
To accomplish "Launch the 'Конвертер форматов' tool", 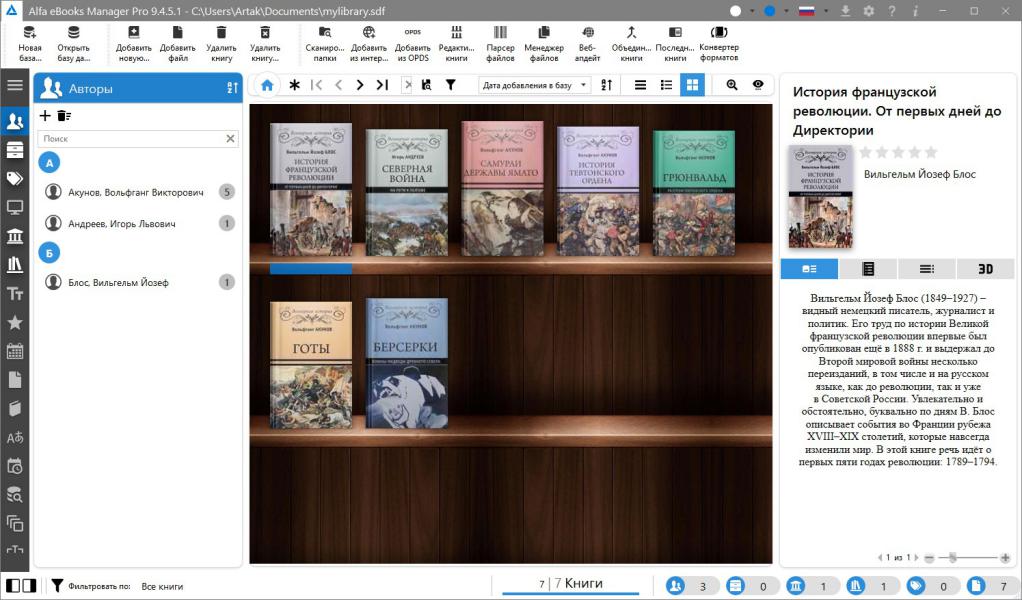I will 718,33.
